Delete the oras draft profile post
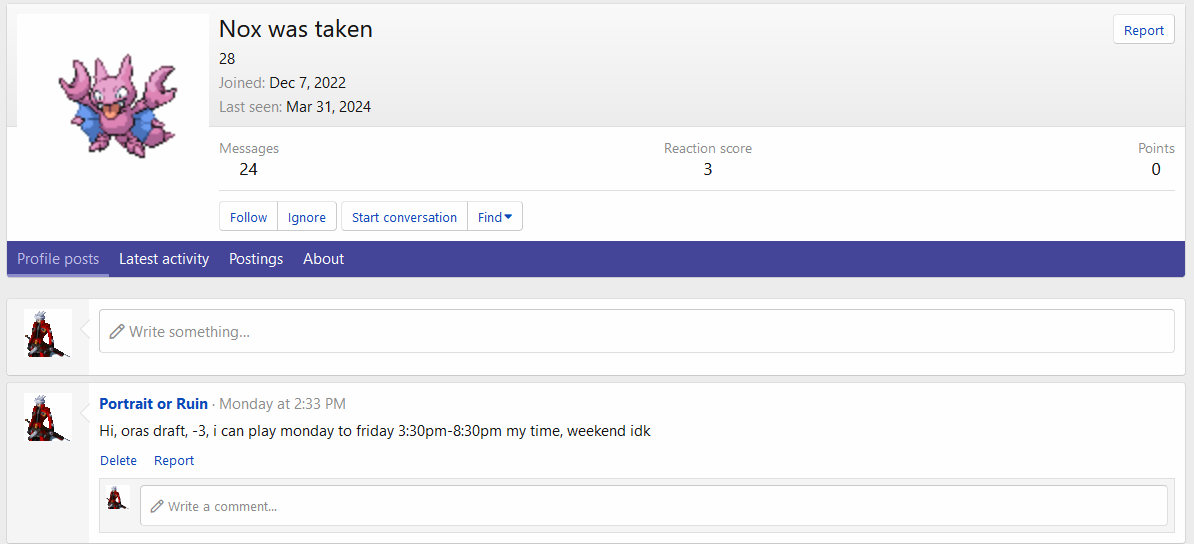 118,461
